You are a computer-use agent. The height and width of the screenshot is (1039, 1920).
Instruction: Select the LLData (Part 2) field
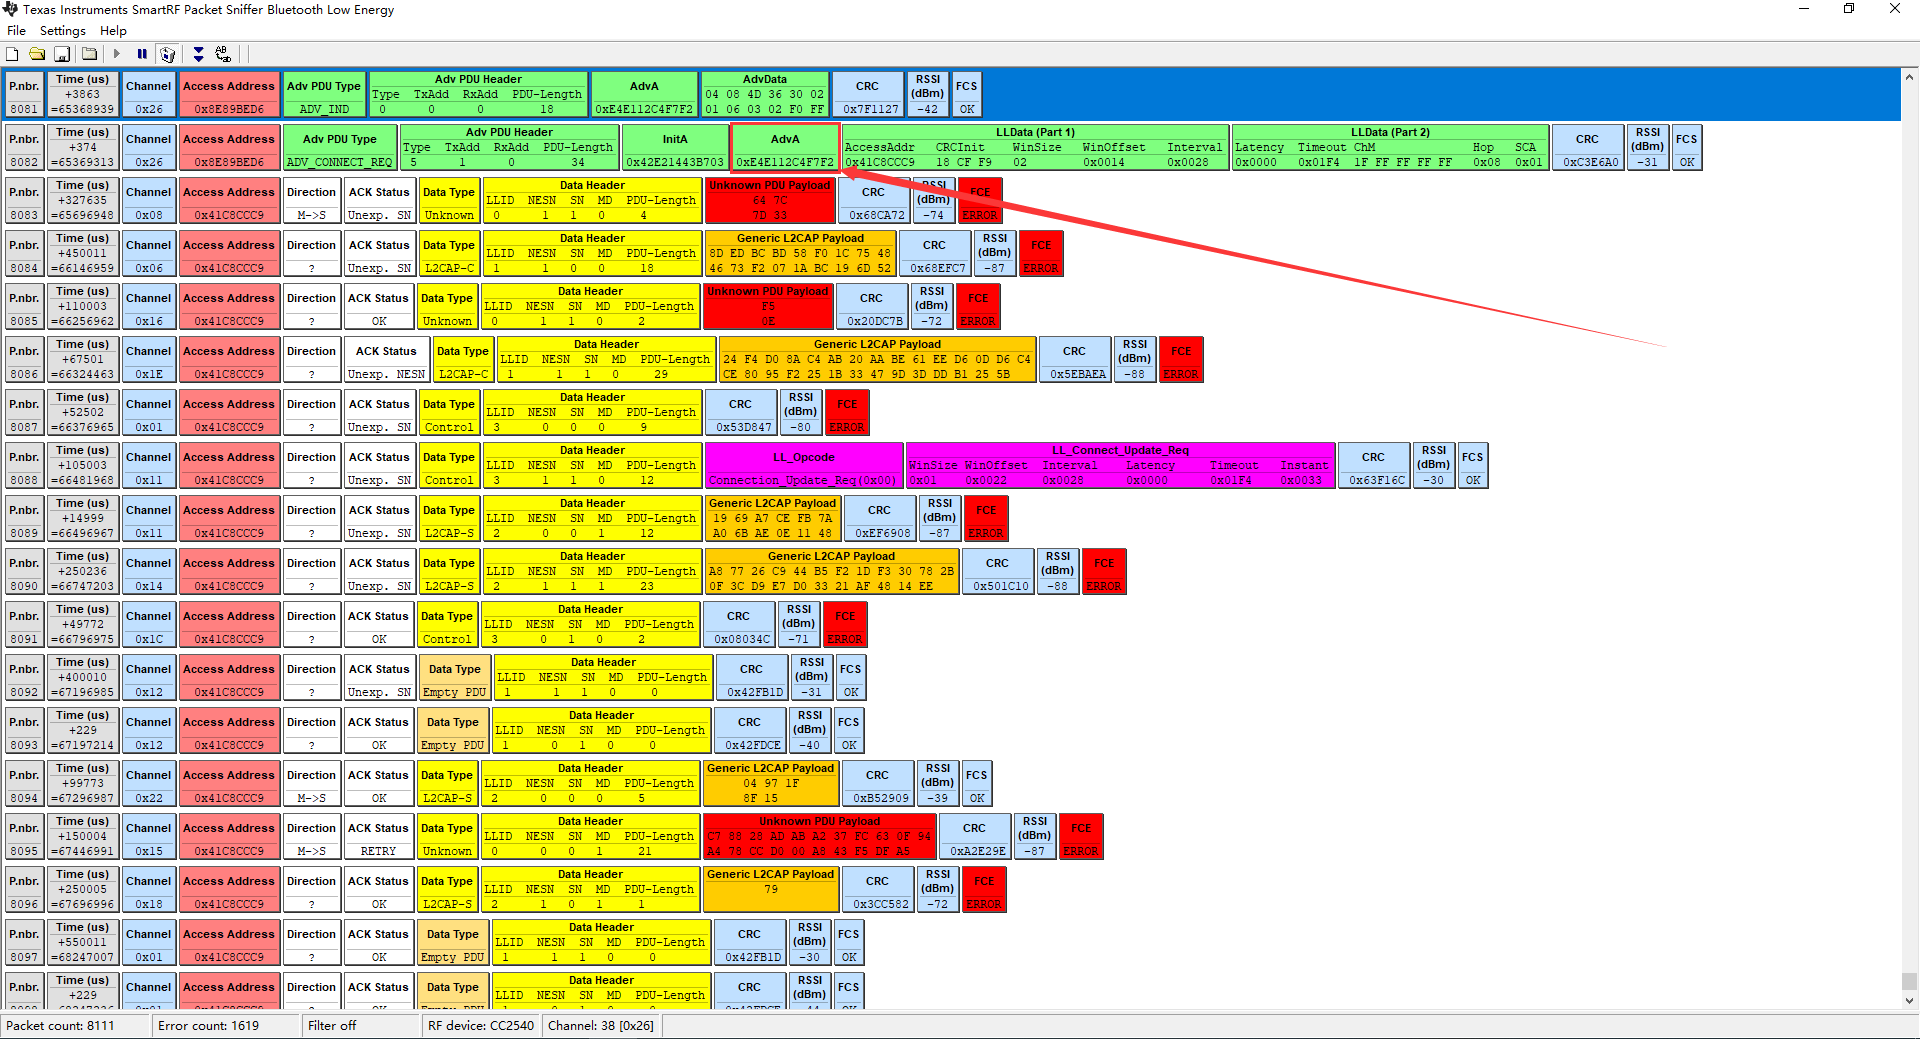click(x=1391, y=148)
